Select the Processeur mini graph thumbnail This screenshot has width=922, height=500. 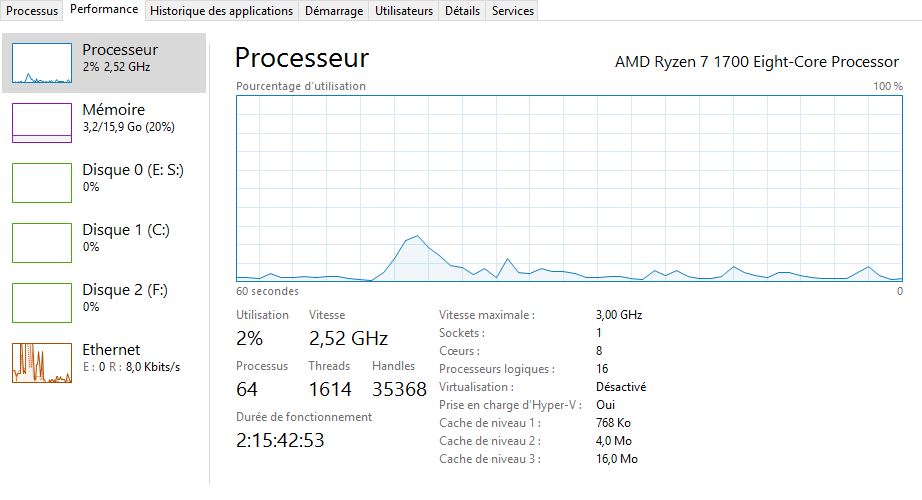(42, 63)
